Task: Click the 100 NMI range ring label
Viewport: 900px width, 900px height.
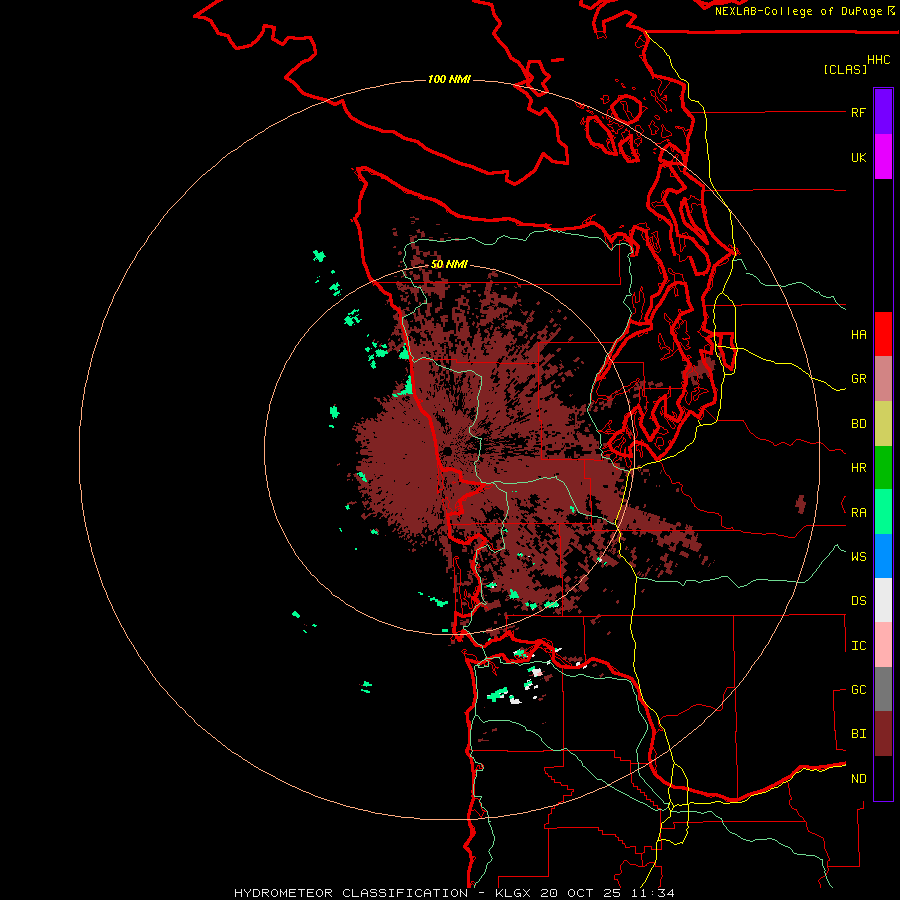Action: coord(449,79)
